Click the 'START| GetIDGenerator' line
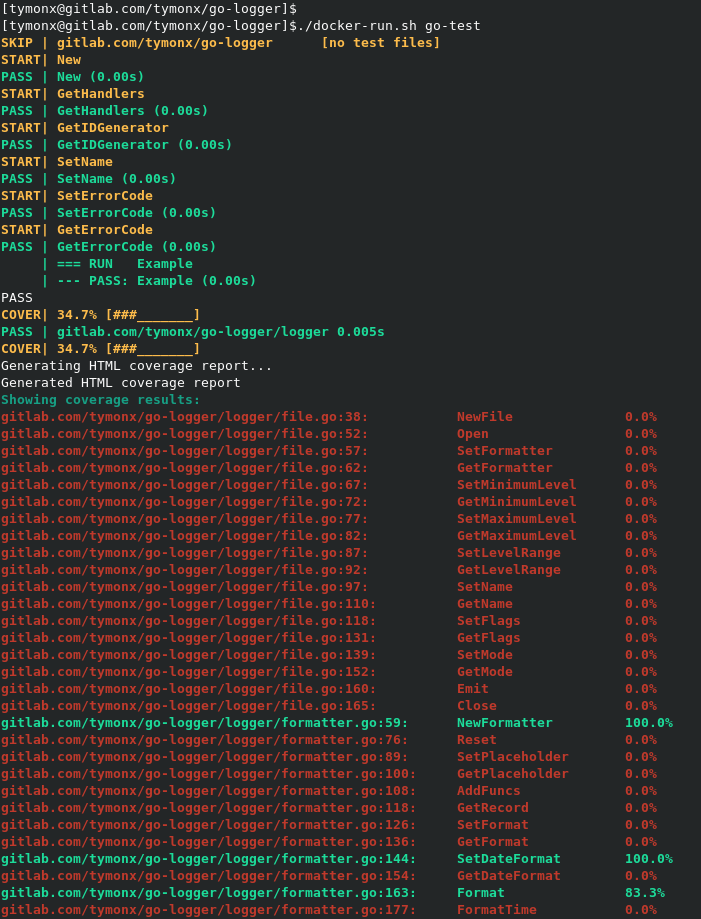 coord(85,128)
